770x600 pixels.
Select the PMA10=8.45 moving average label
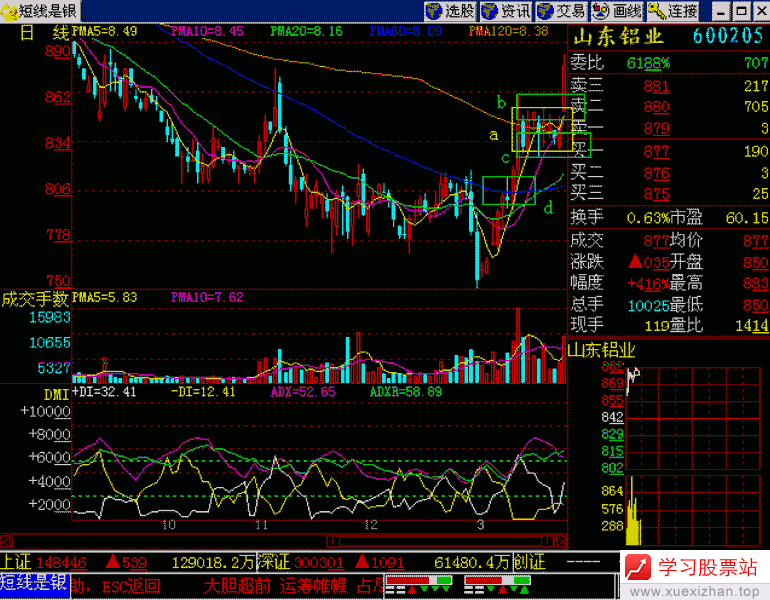coord(207,31)
